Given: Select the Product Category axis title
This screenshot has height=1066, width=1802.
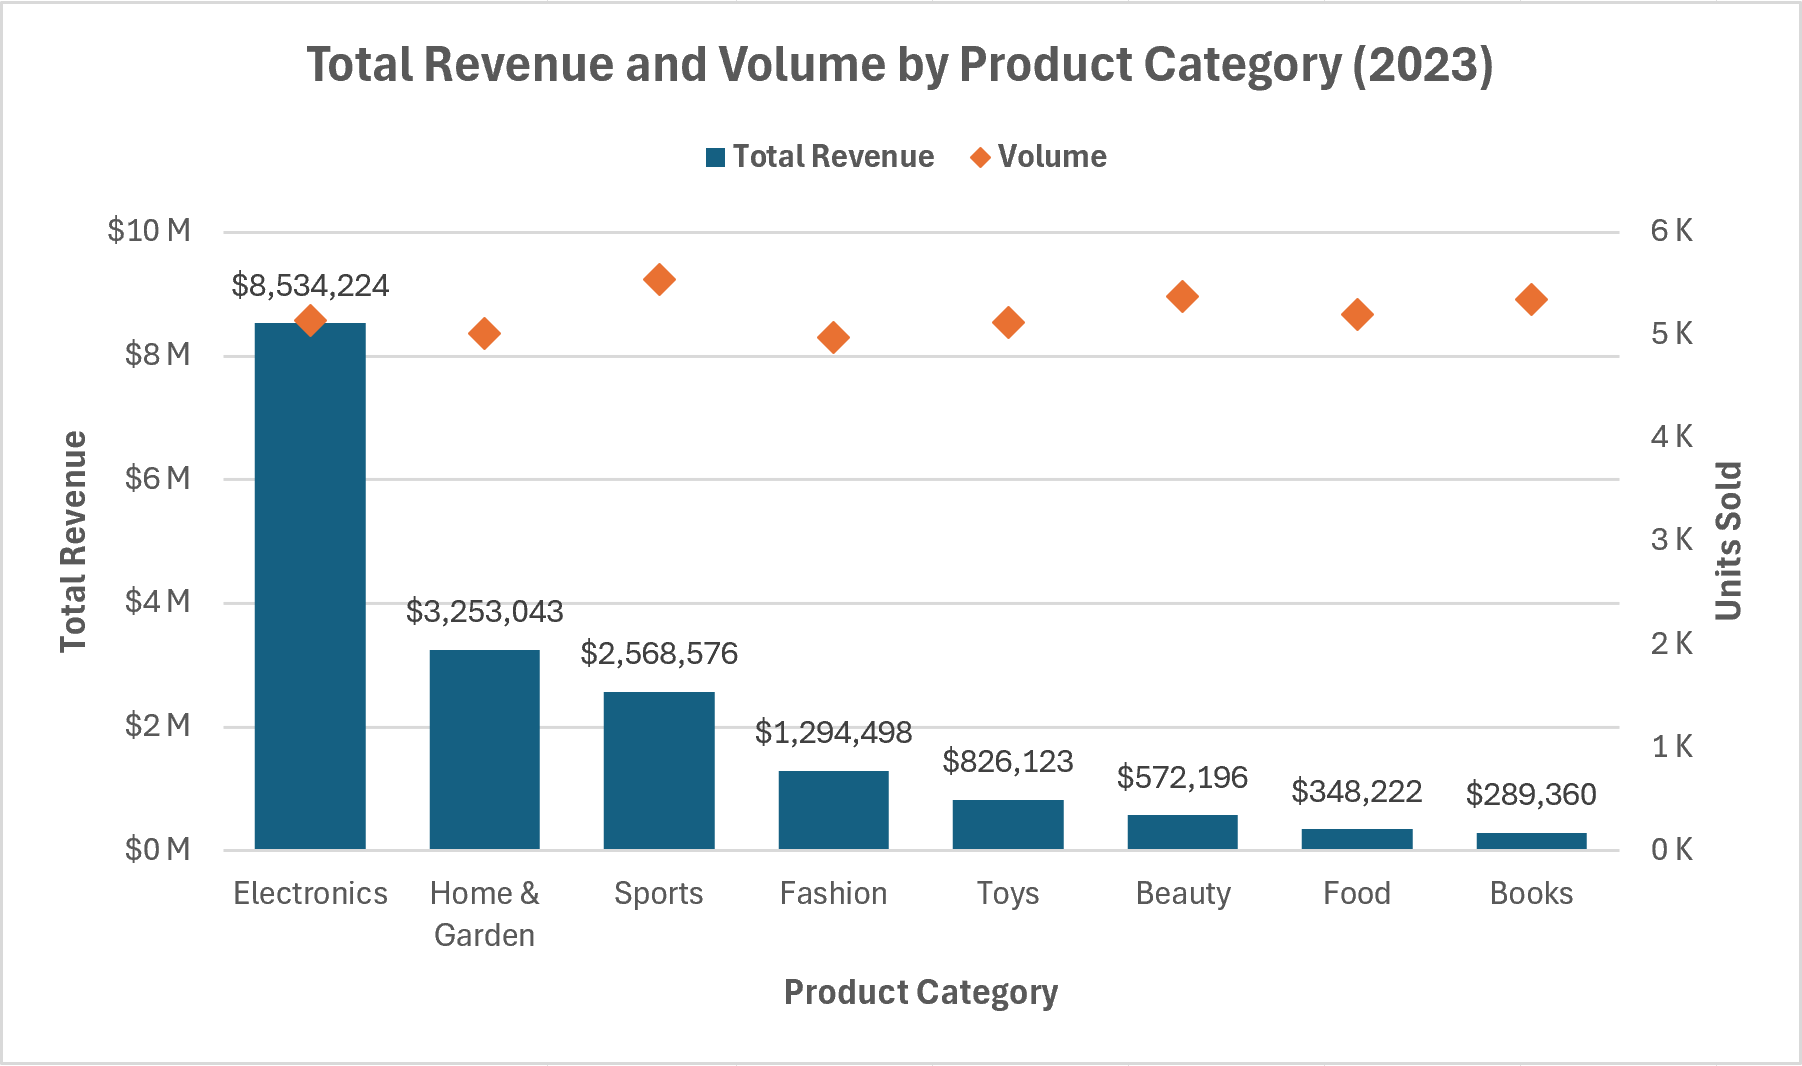Looking at the screenshot, I should coord(920,992).
